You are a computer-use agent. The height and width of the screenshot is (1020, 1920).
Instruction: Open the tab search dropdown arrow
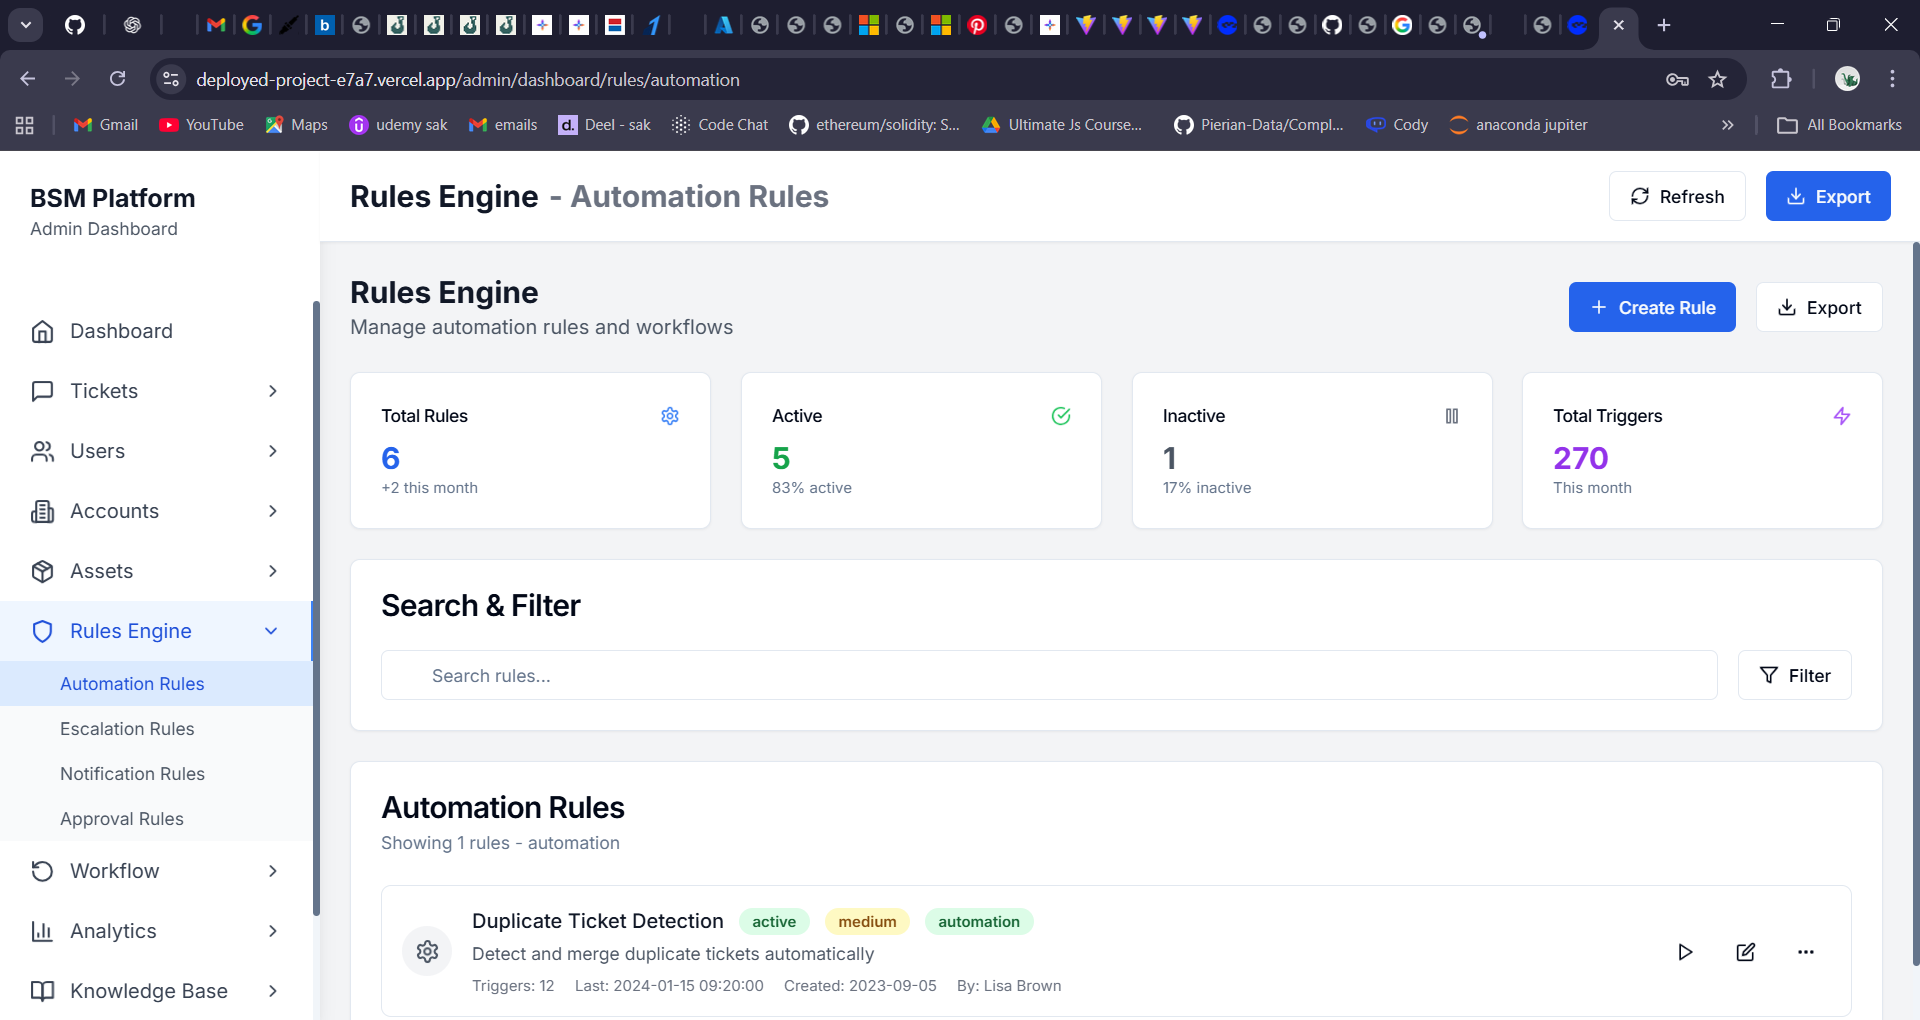coord(26,25)
